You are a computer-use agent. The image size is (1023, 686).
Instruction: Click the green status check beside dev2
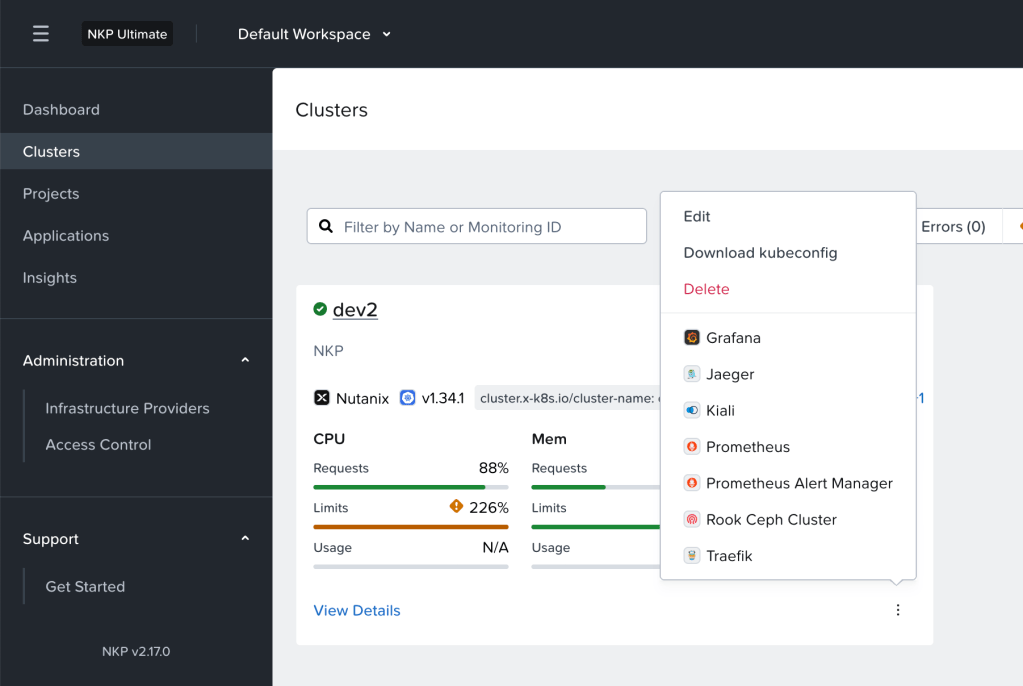[x=320, y=309]
